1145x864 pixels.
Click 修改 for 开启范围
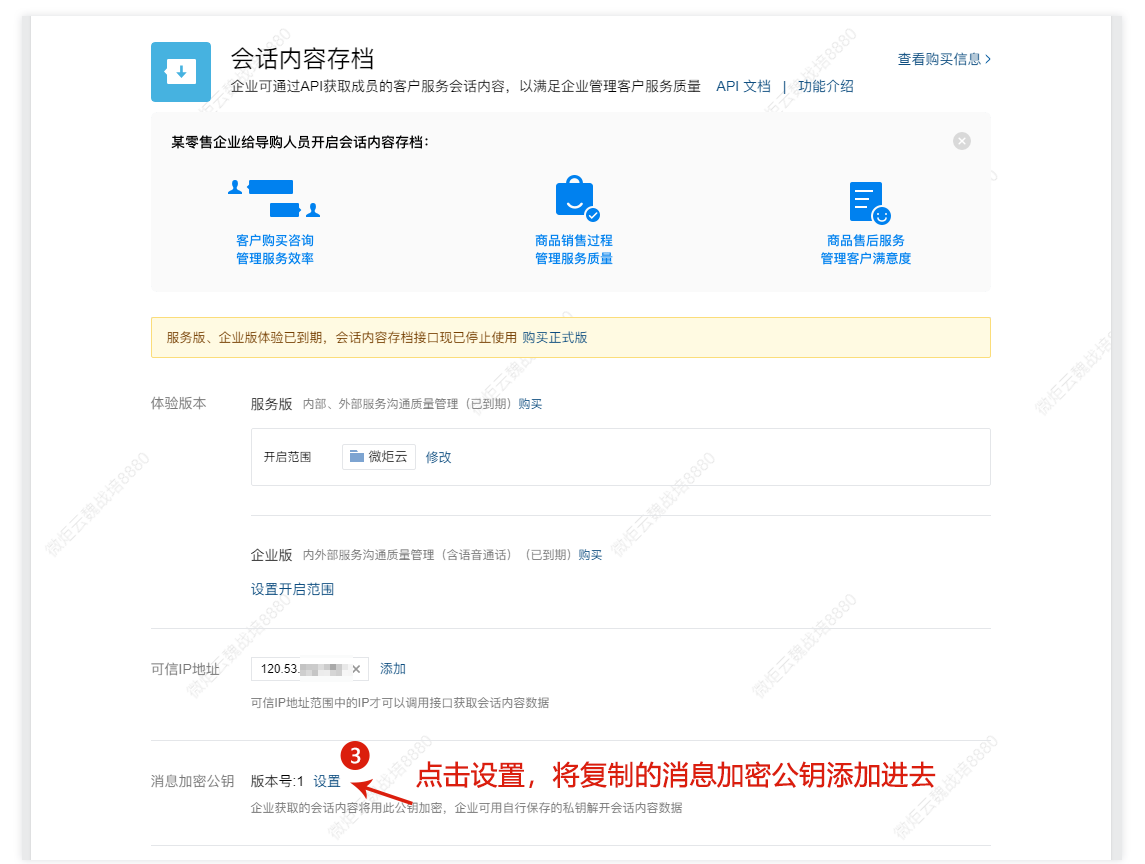[x=439, y=457]
